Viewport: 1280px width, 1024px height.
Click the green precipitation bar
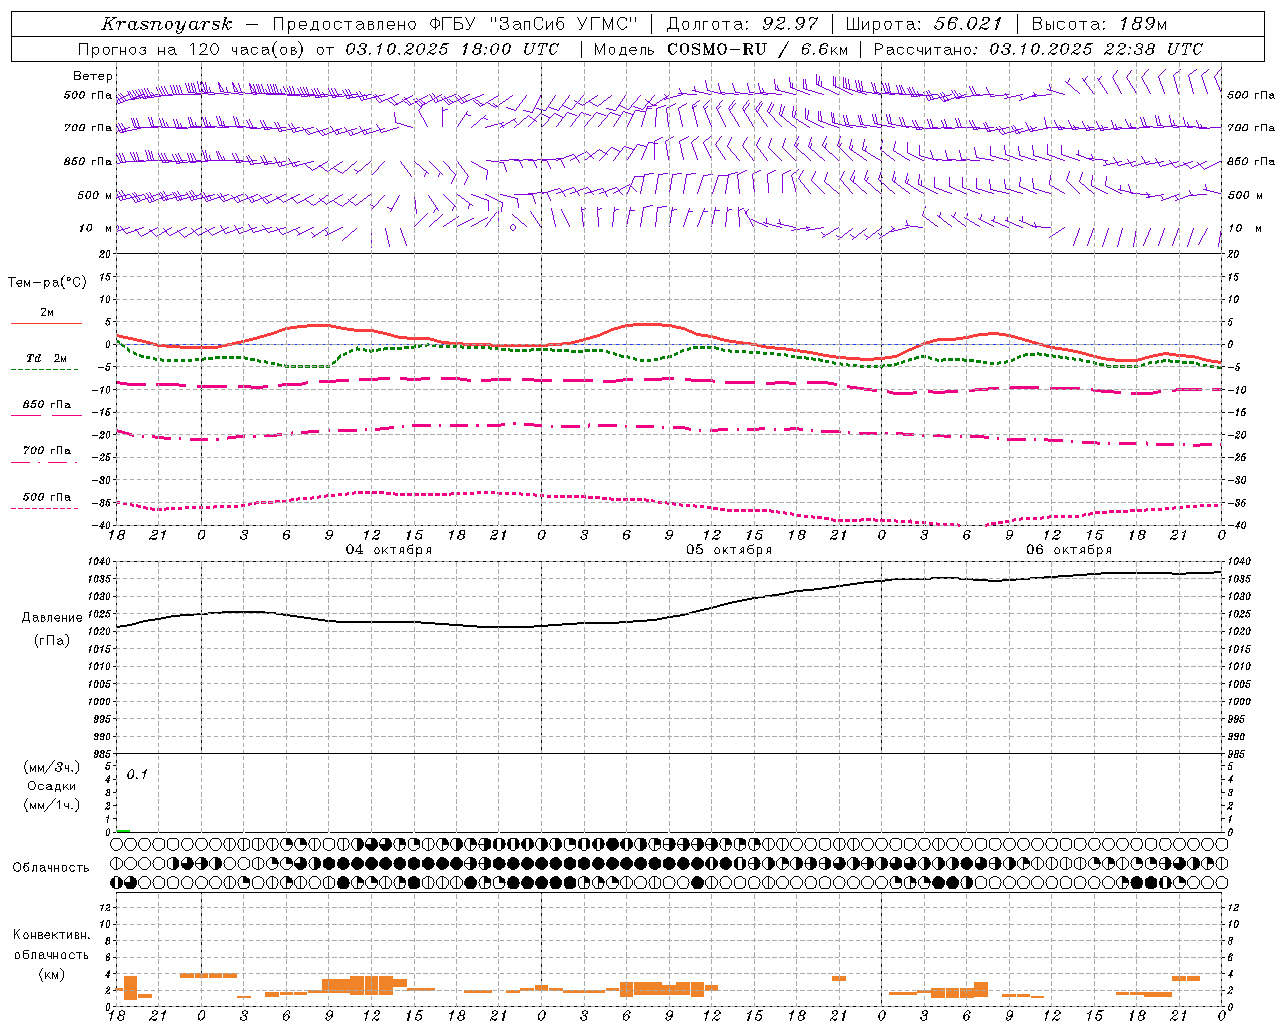[x=123, y=830]
